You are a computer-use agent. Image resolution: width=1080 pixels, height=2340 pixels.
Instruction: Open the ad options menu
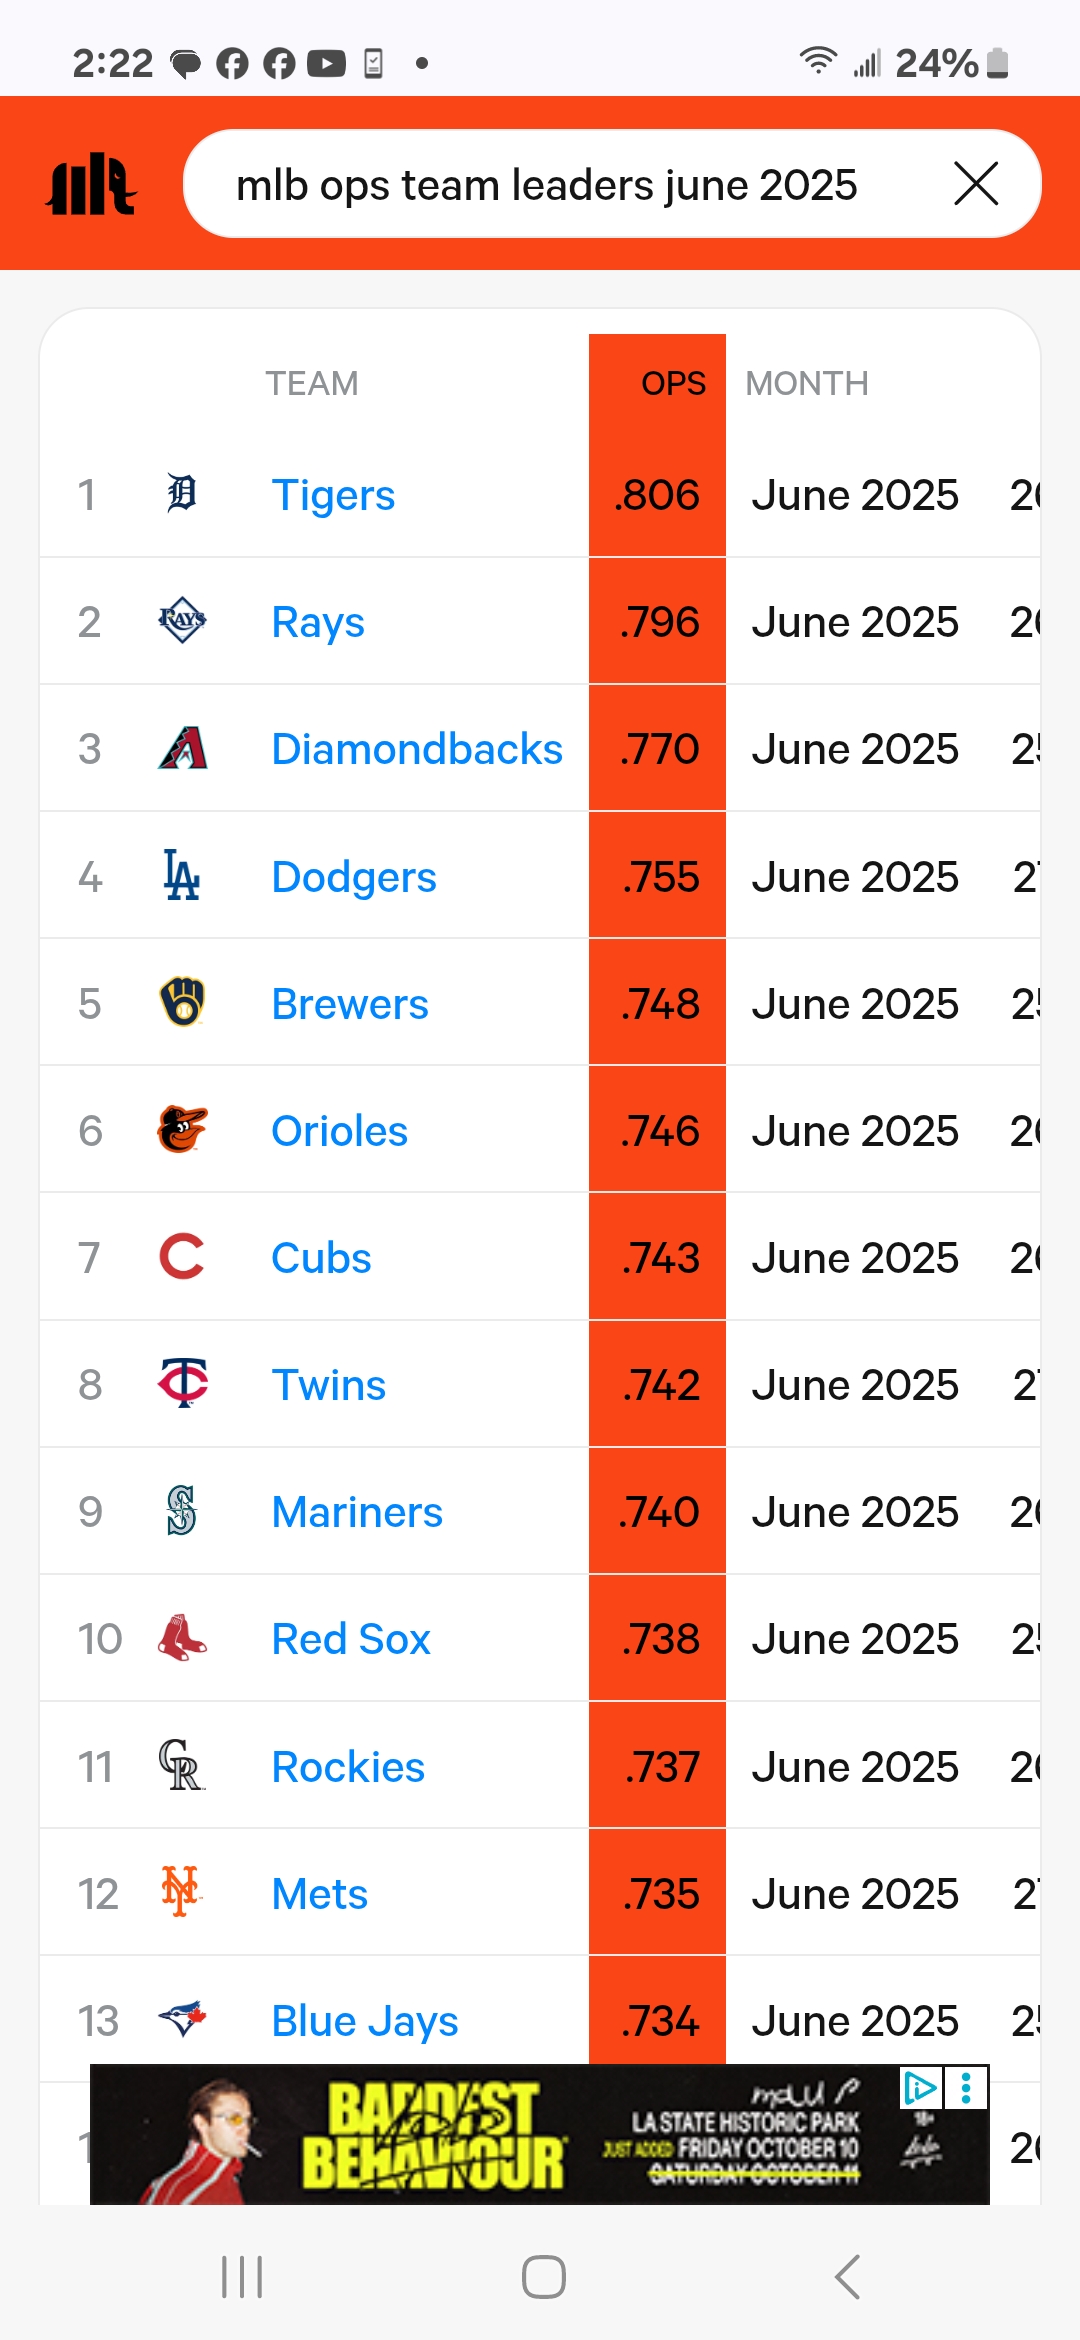click(x=966, y=2088)
